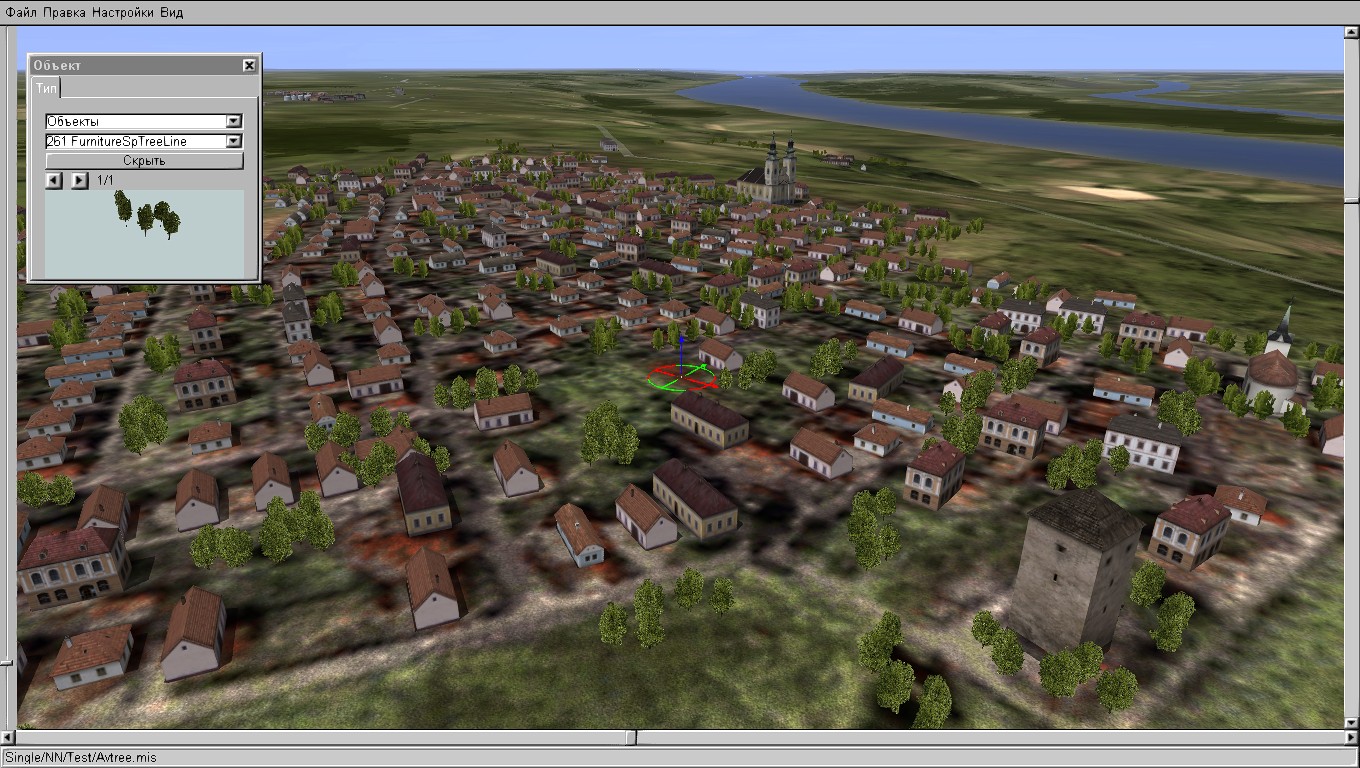1360x768 pixels.
Task: Expand the 261 FurnitureSpTreeLine dropdown
Action: click(234, 141)
